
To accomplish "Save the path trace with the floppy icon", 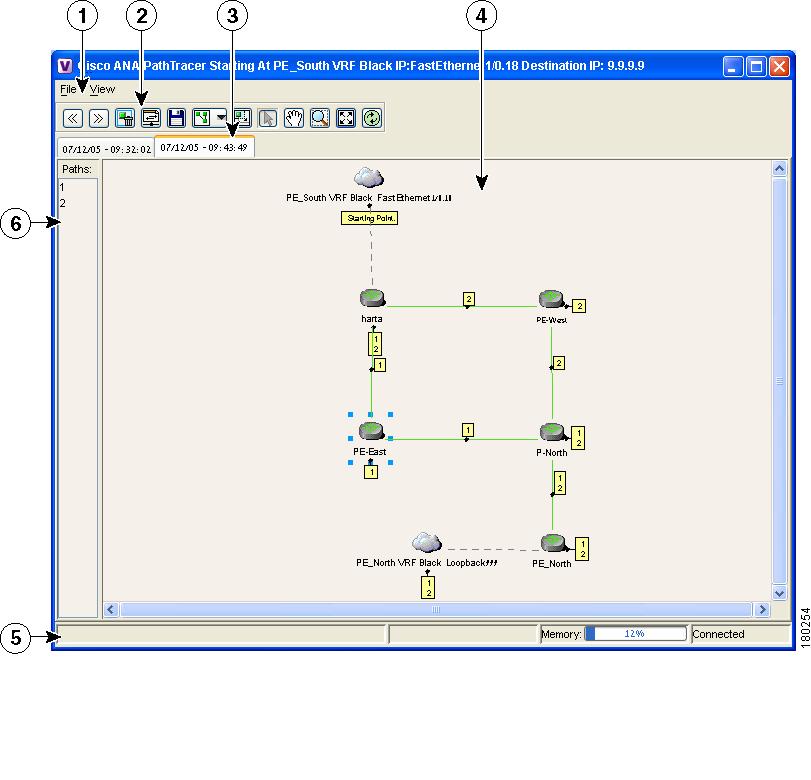I will click(x=176, y=118).
